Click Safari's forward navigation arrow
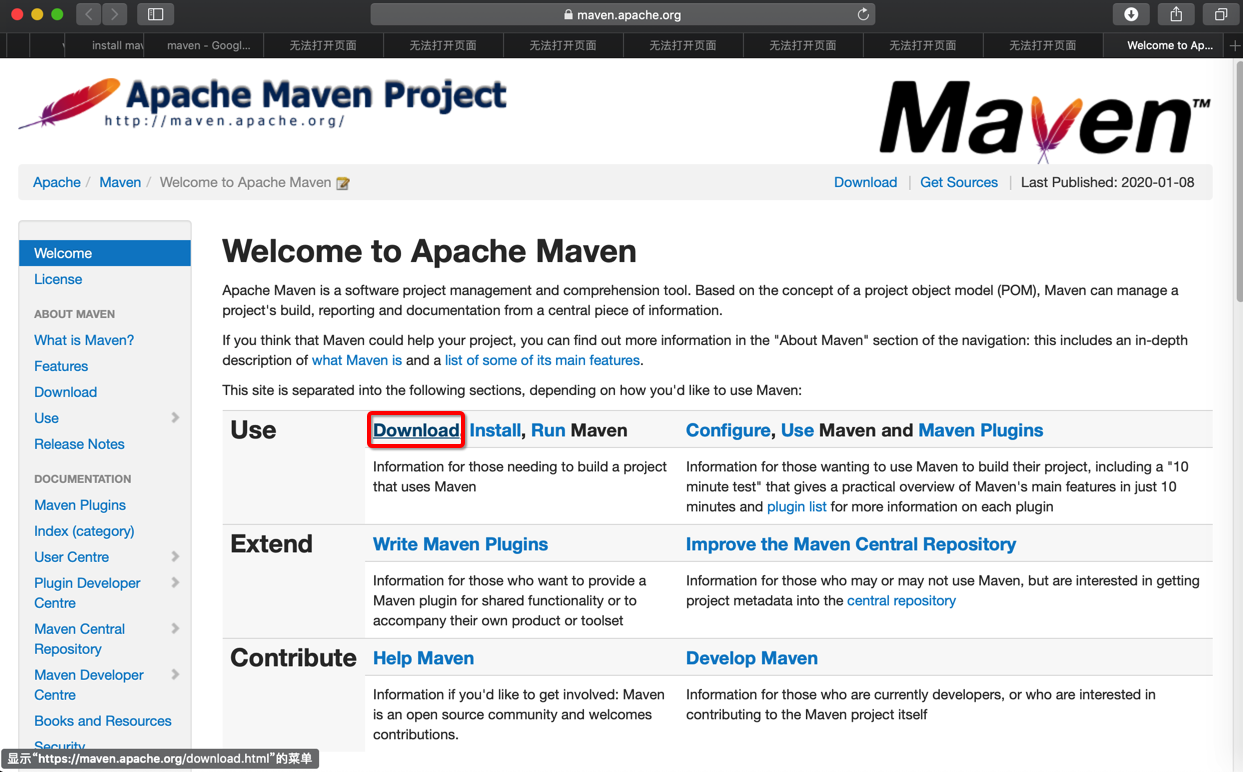 [x=115, y=14]
